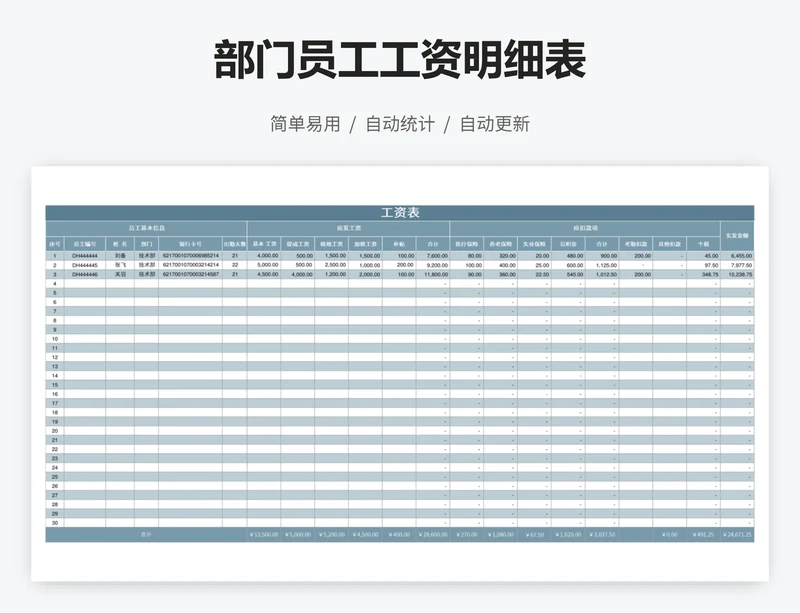Click the 银行卡号 column header
This screenshot has width=800, height=613.
click(190, 244)
